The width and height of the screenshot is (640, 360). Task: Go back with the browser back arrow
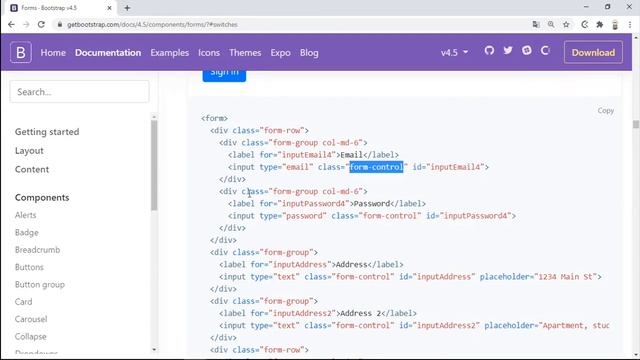pyautogui.click(x=11, y=24)
